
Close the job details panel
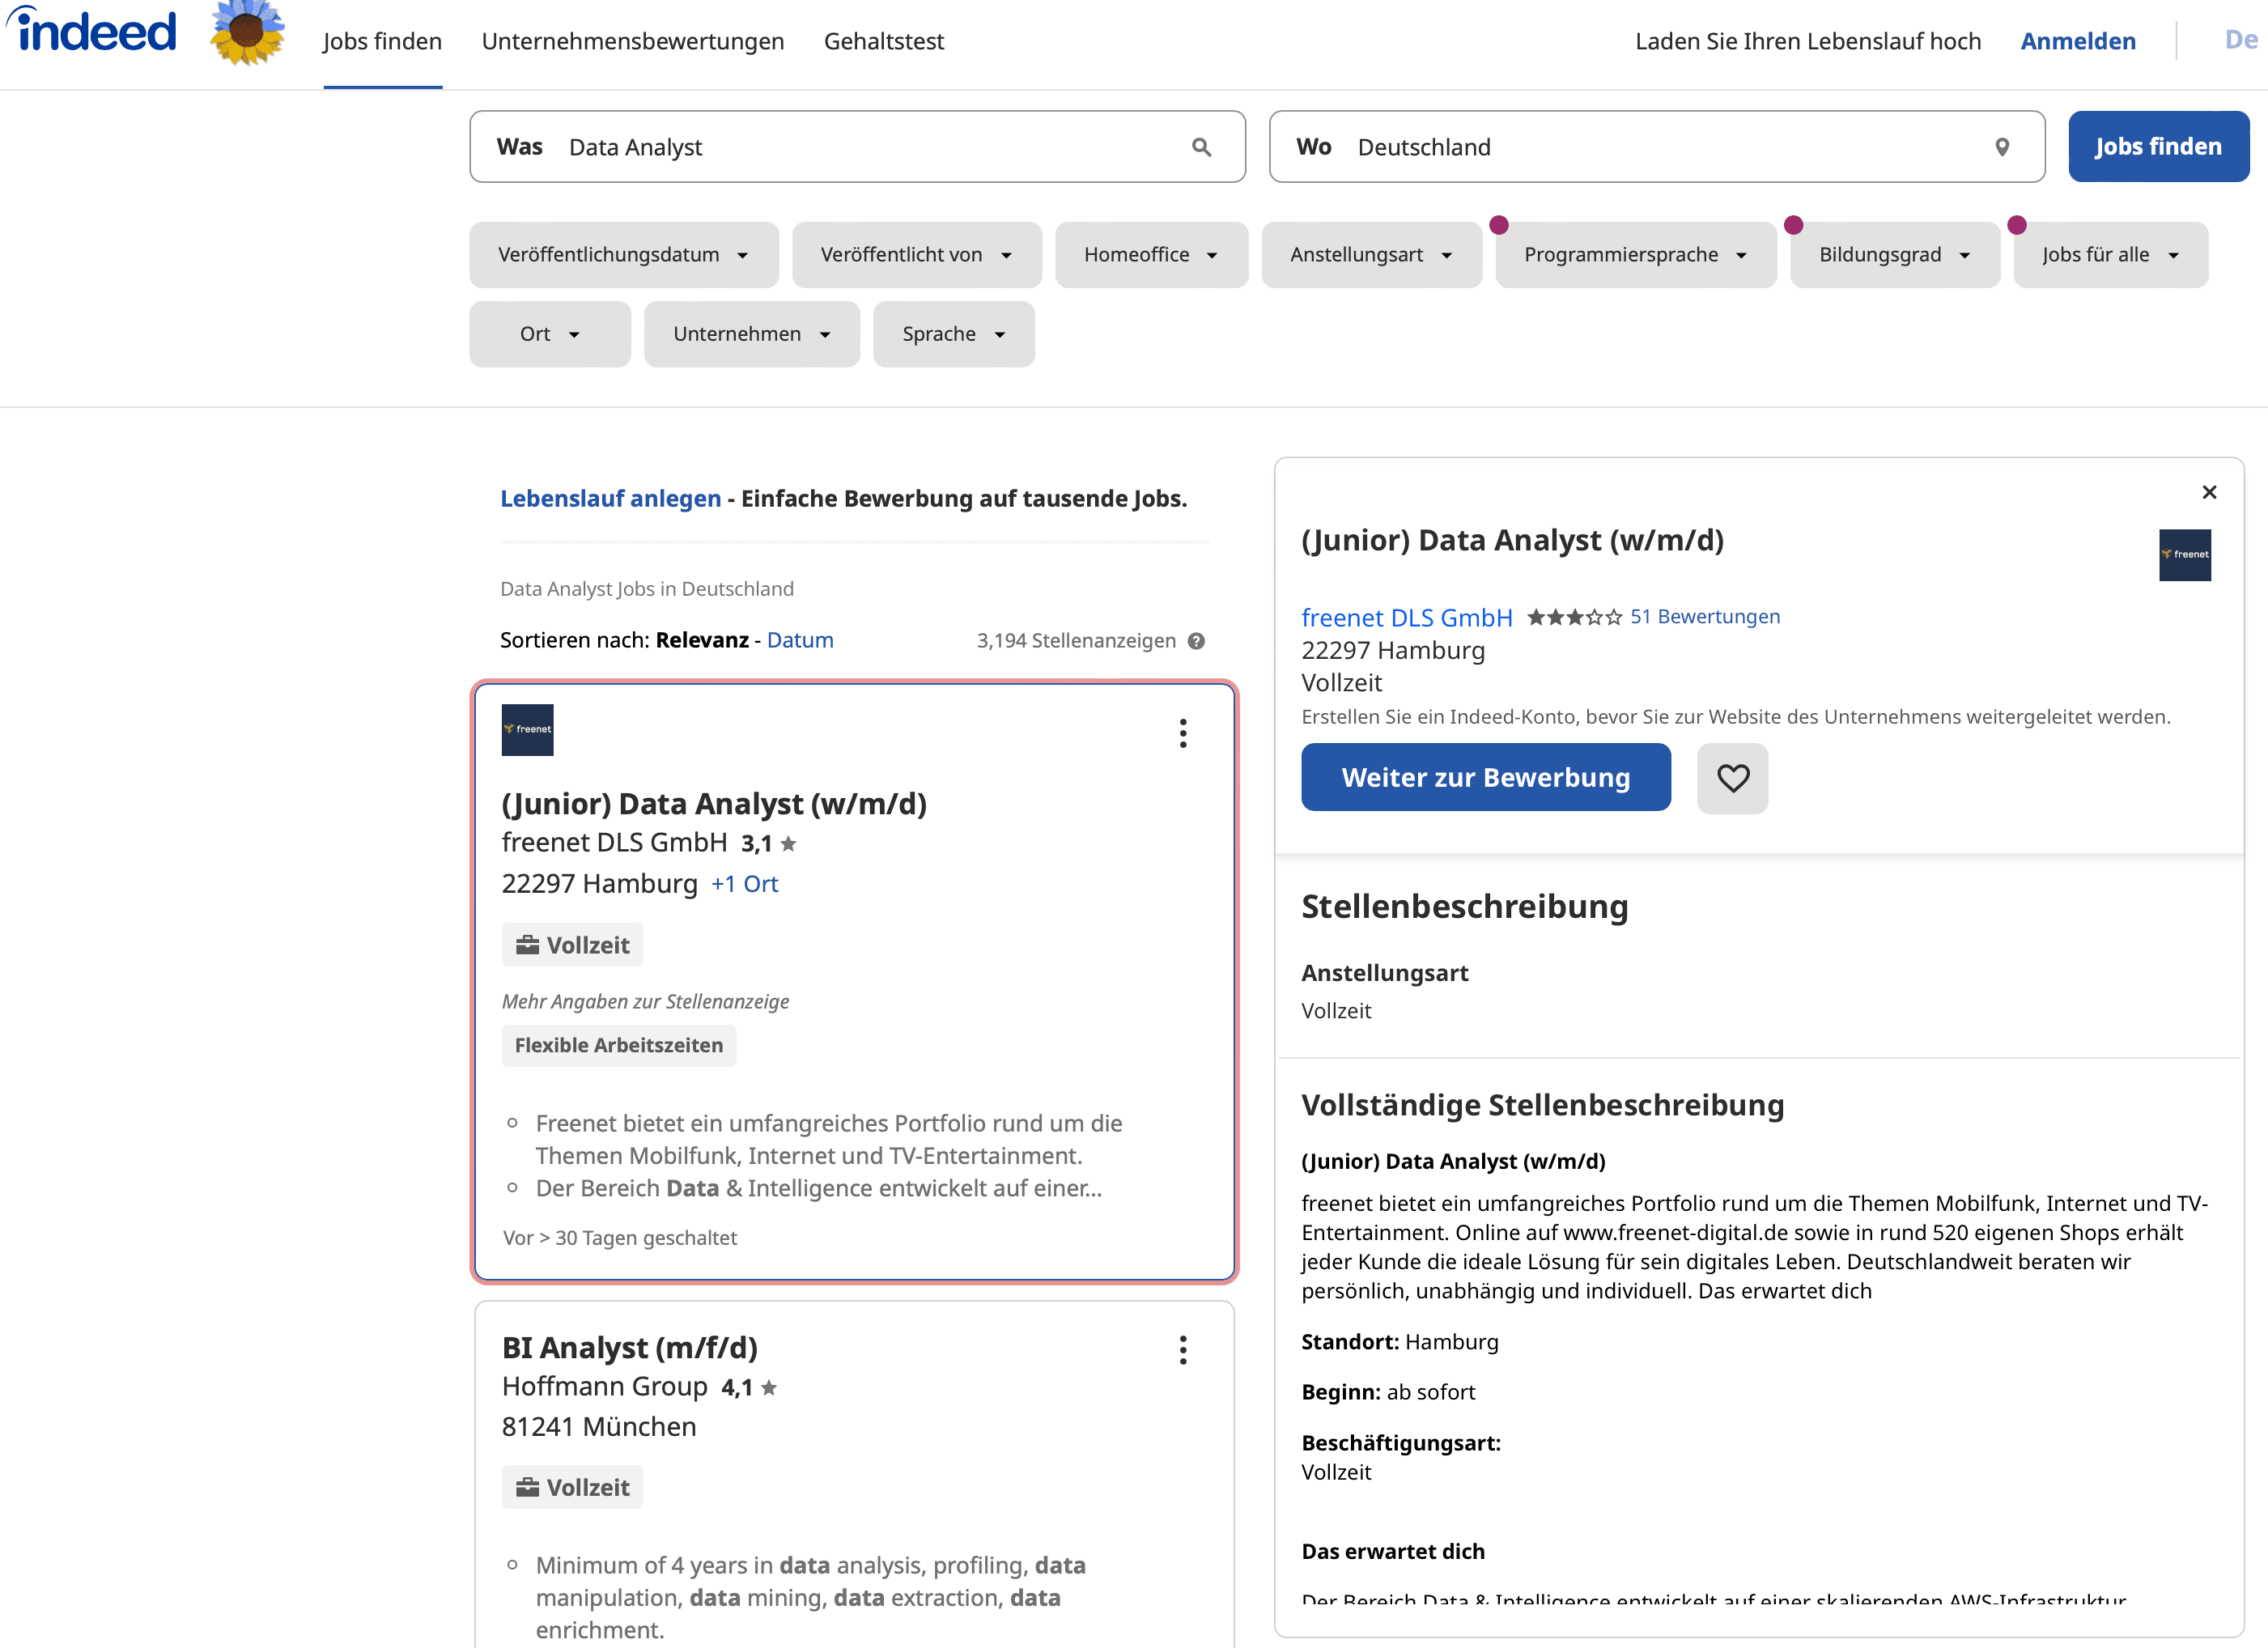pos(2209,492)
